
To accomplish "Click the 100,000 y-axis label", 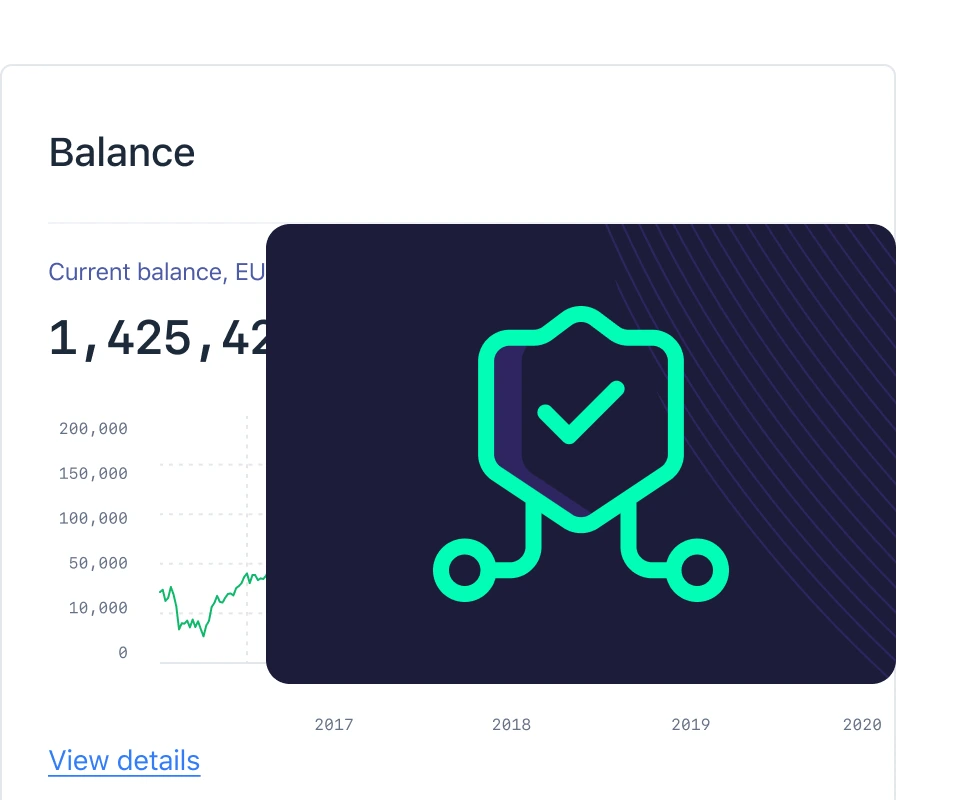I will pos(94,519).
